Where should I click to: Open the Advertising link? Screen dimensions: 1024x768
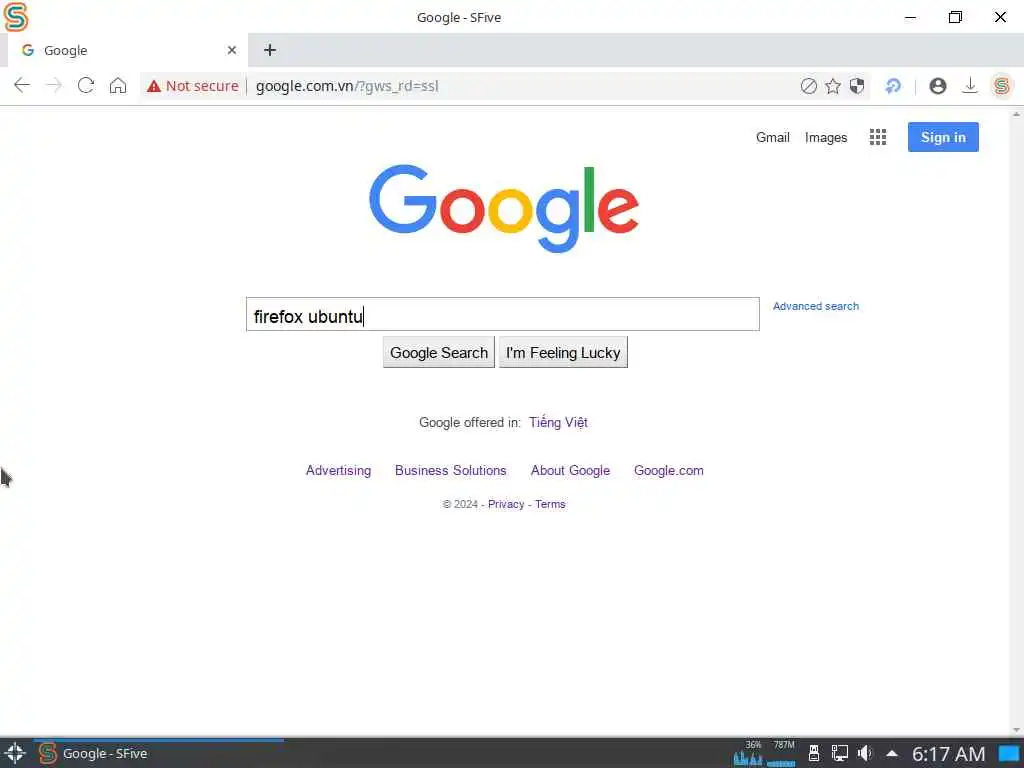(x=338, y=471)
